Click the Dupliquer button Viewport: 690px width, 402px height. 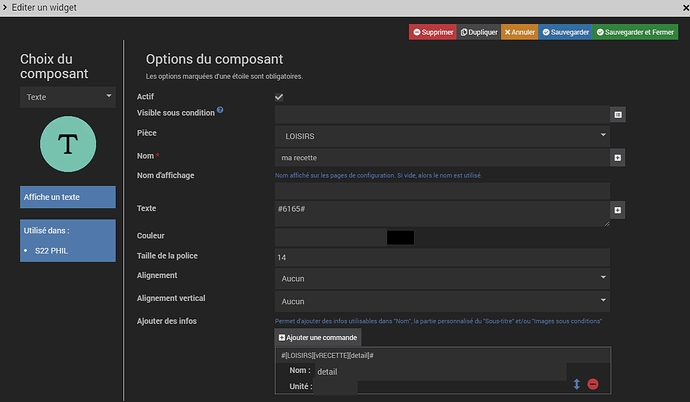coord(479,32)
